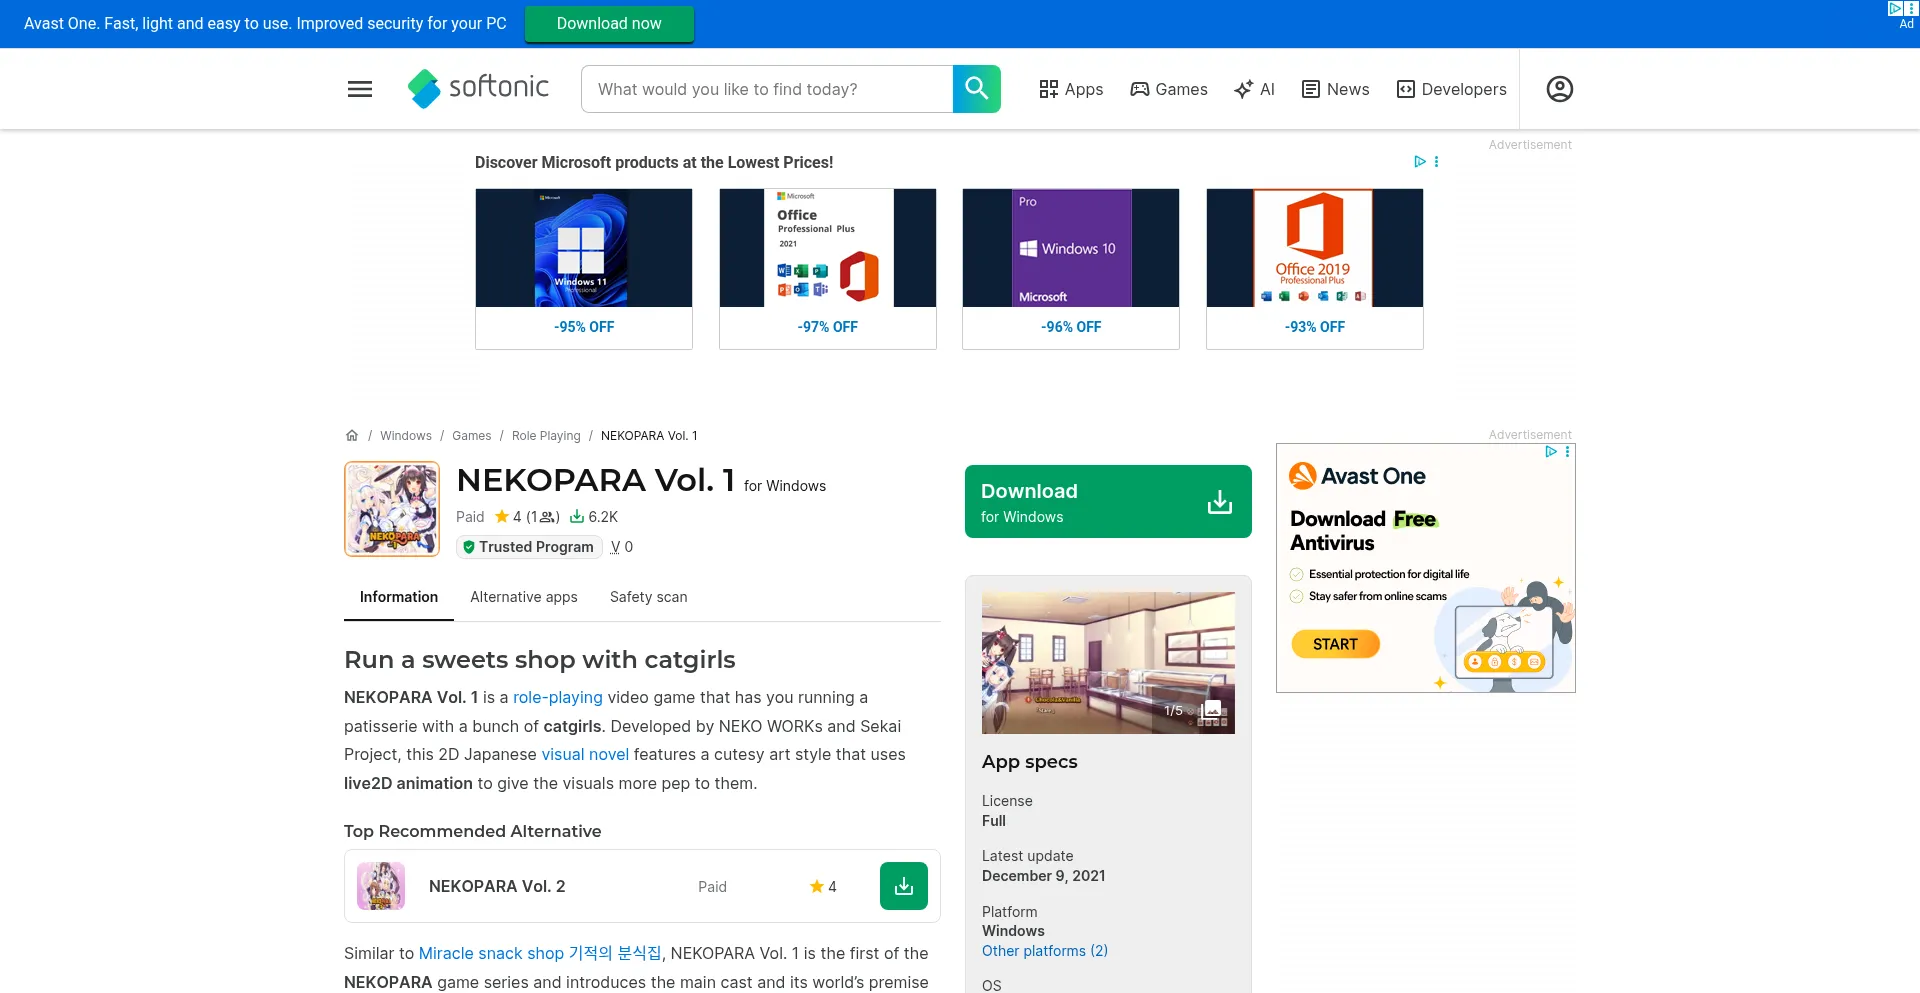This screenshot has width=1920, height=993.
Task: Click the Role Playing breadcrumb
Action: (x=546, y=436)
